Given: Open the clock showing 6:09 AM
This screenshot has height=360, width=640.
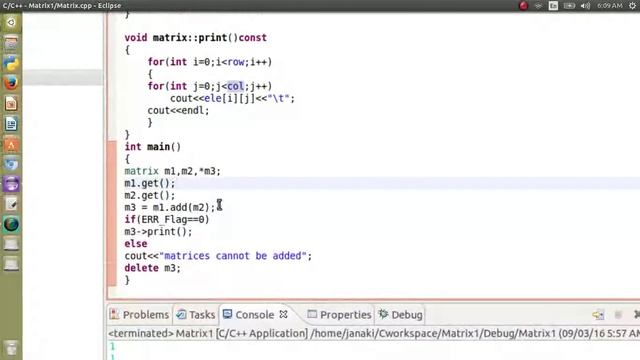Looking at the screenshot, I should pos(610,6).
